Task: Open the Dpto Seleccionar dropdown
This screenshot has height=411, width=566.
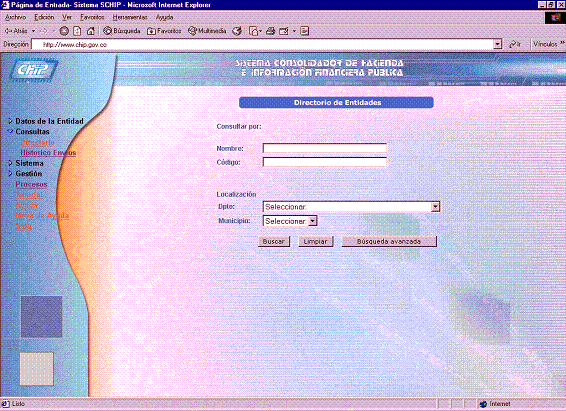Action: [351, 207]
